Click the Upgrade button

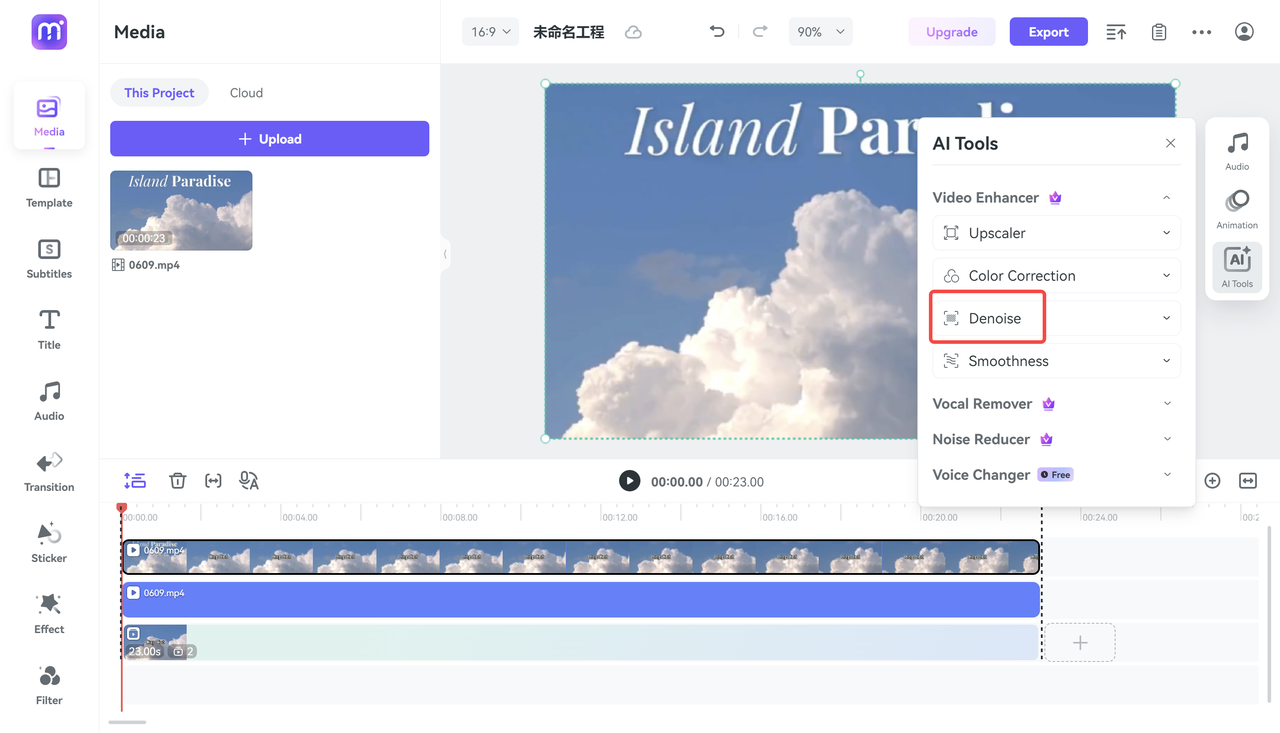(951, 31)
